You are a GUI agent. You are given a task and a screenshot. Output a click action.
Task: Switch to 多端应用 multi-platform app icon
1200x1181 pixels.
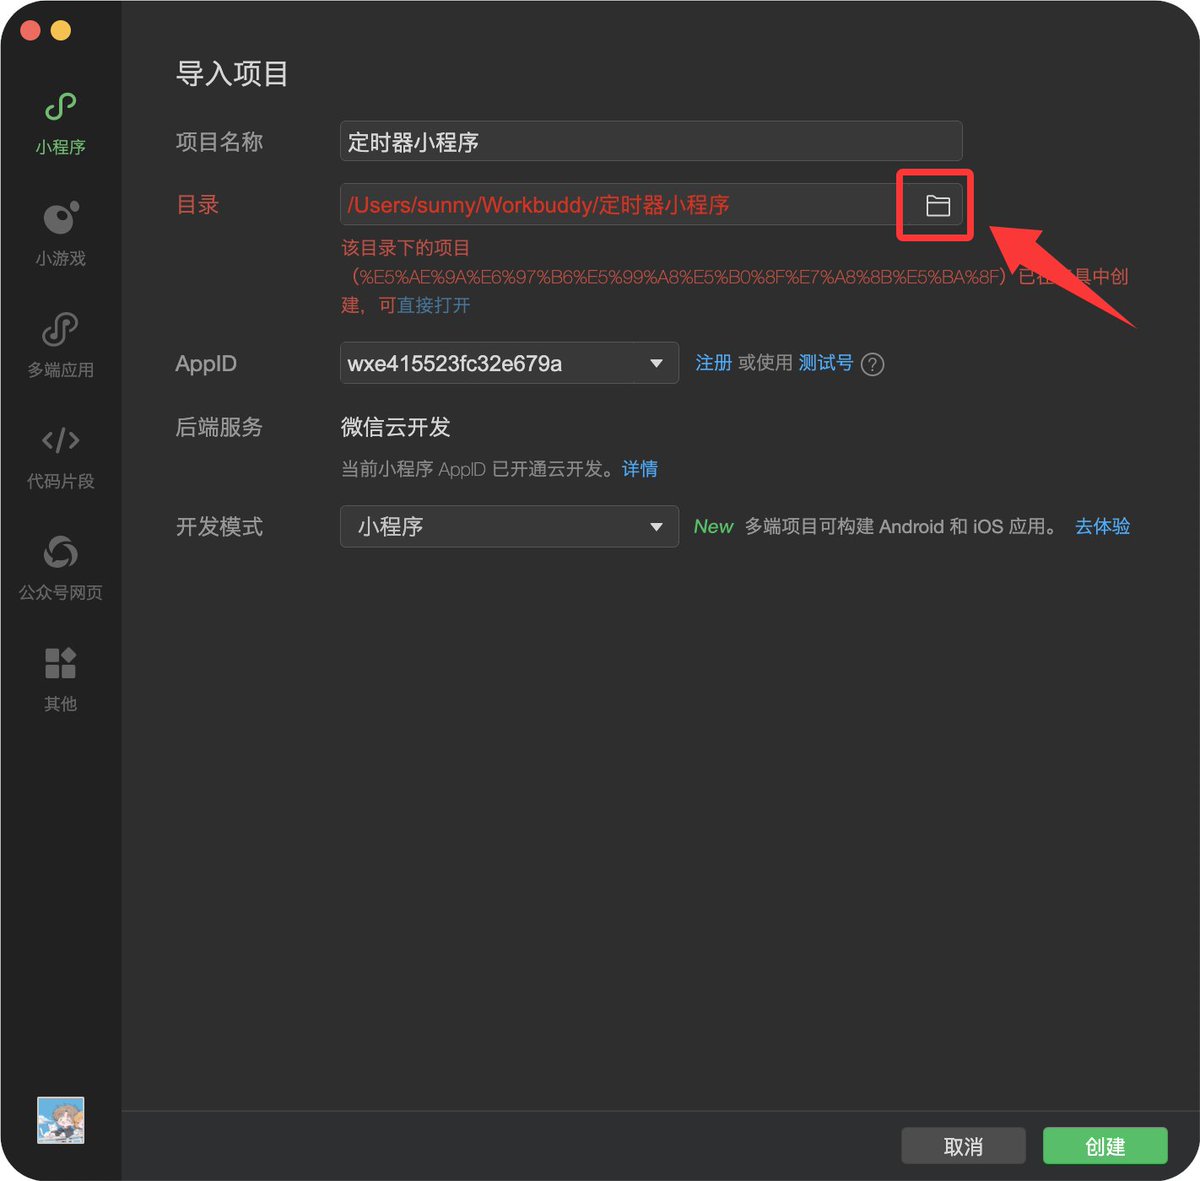tap(60, 346)
